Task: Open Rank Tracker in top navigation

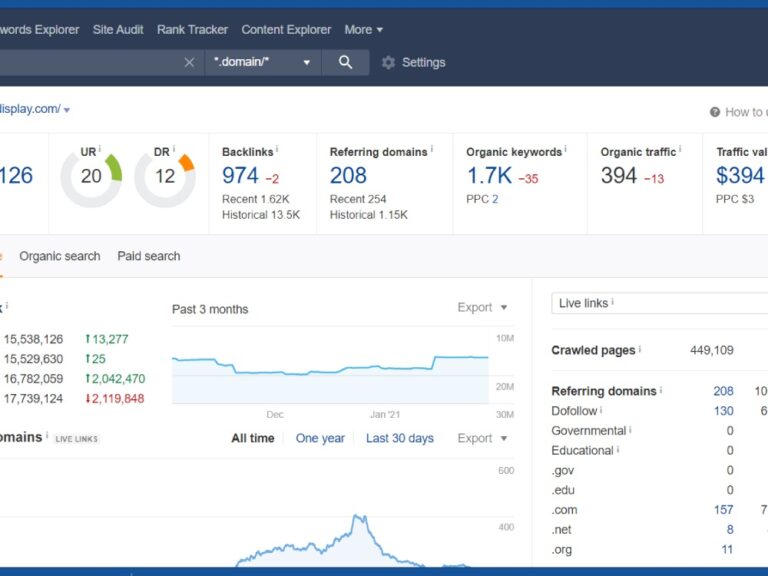Action: (192, 29)
